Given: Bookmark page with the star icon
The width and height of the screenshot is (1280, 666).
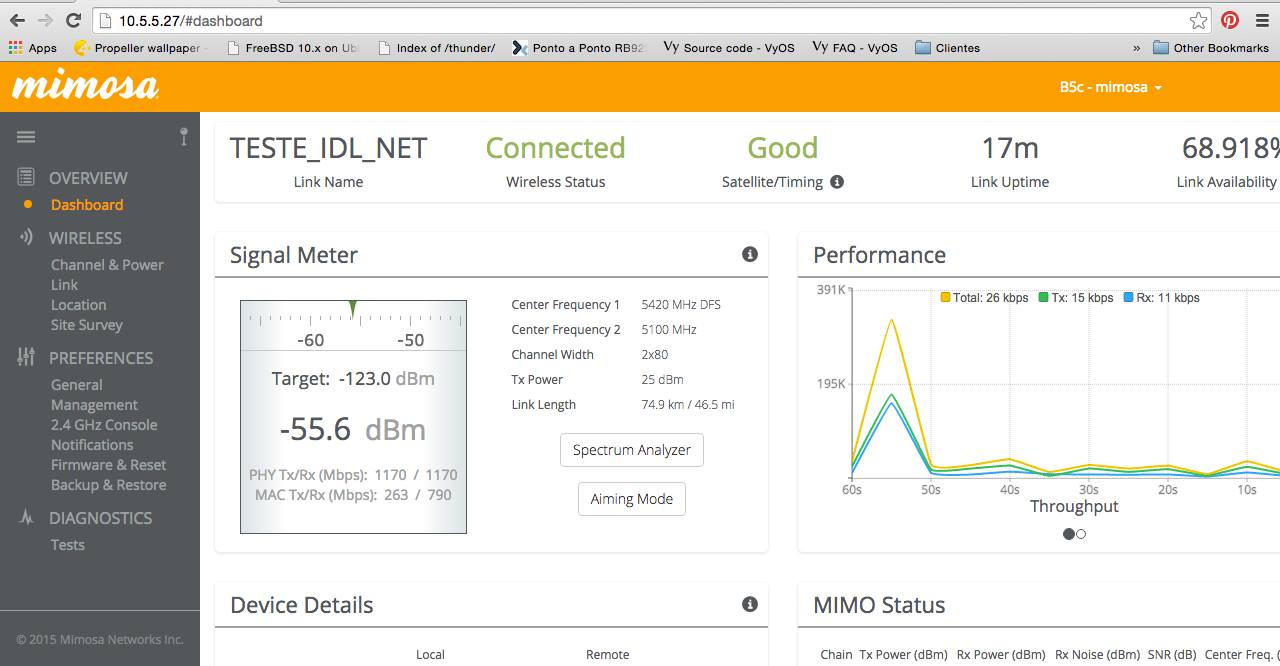Looking at the screenshot, I should (1199, 20).
